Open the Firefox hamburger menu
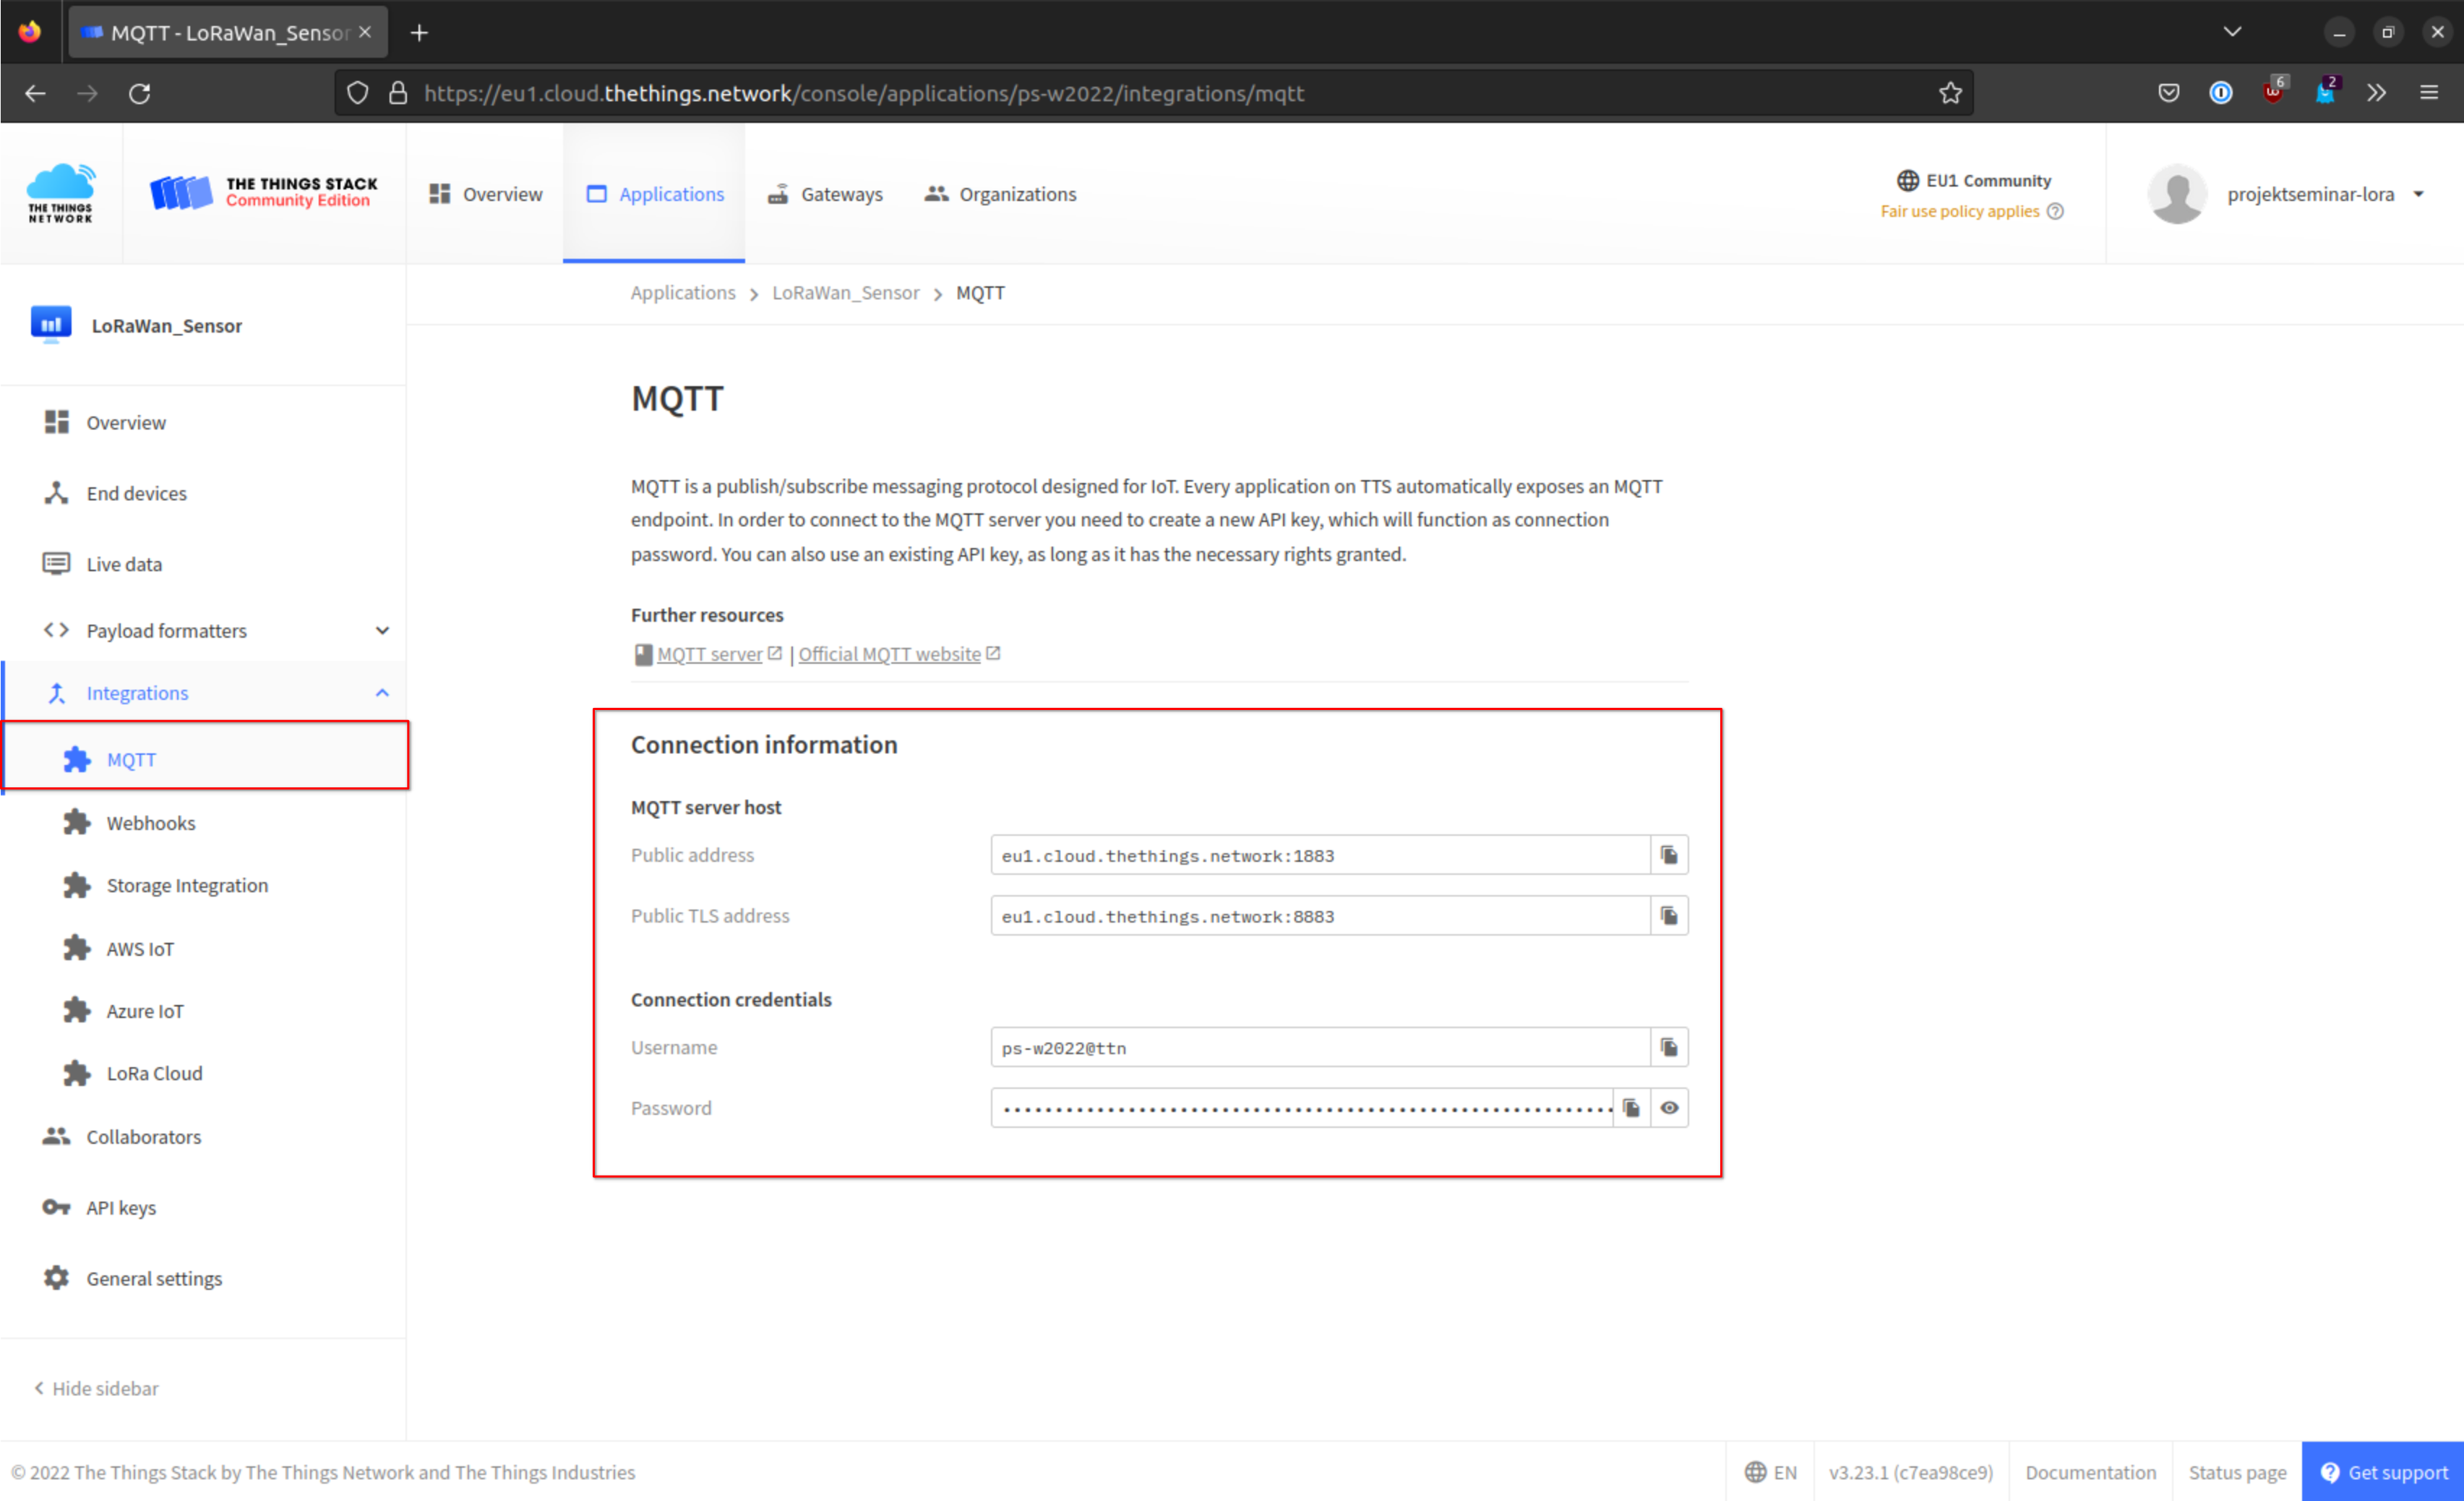The height and width of the screenshot is (1501, 2464). point(2429,93)
